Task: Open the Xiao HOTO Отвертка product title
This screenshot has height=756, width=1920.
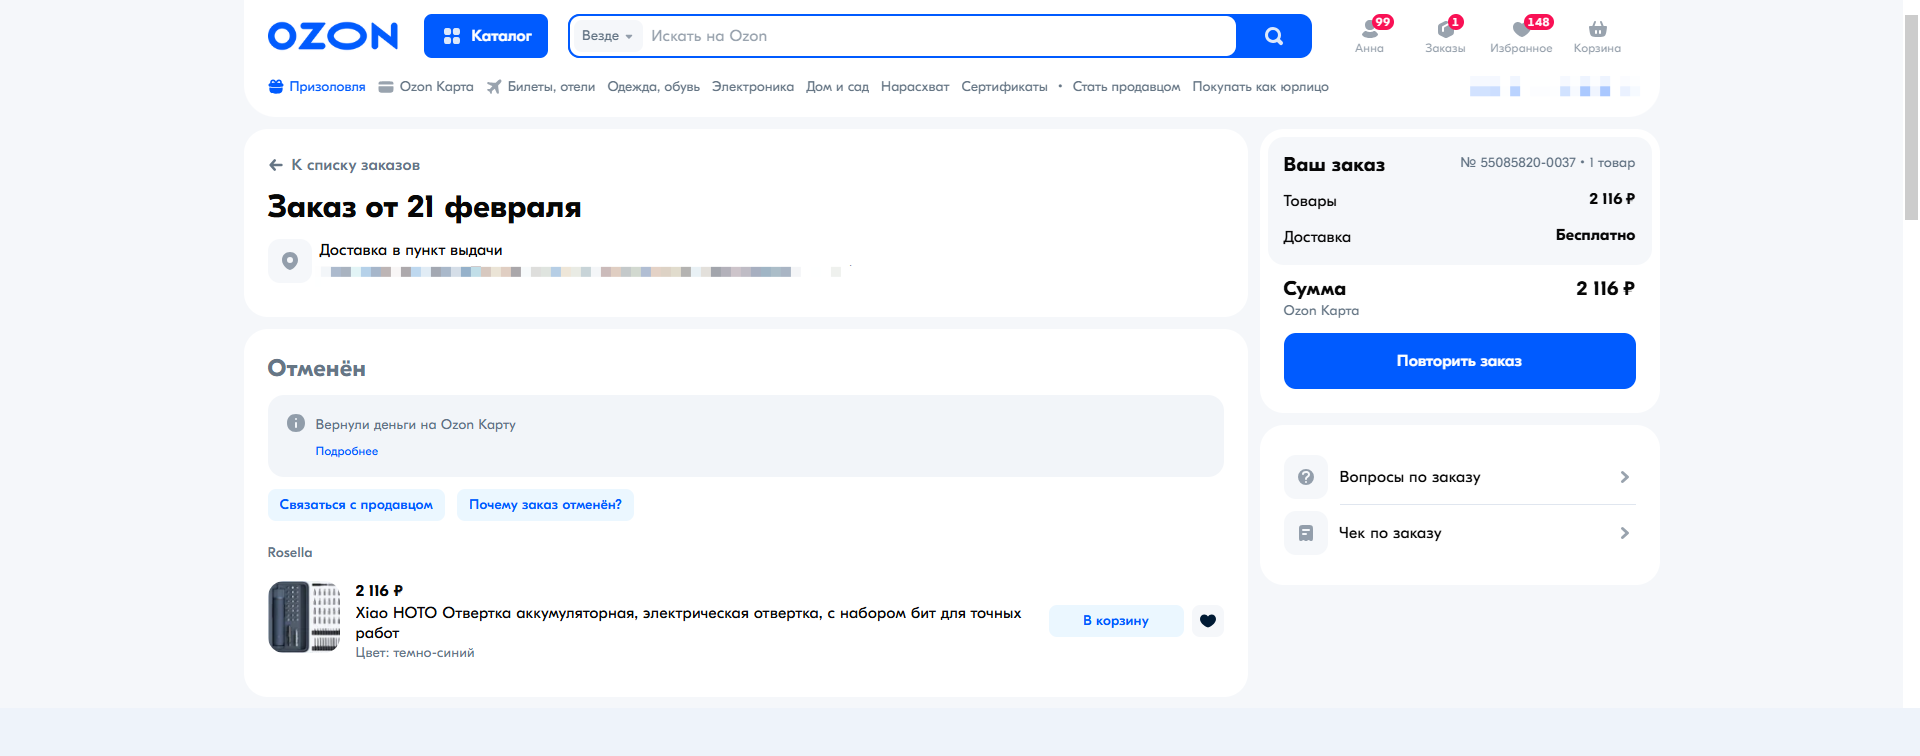Action: click(688, 623)
